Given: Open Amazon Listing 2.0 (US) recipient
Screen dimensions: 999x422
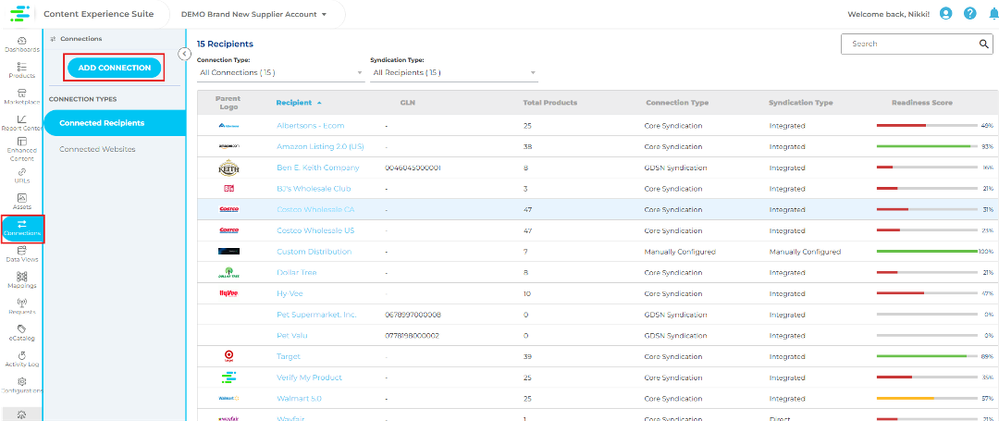Looking at the screenshot, I should pyautogui.click(x=320, y=147).
